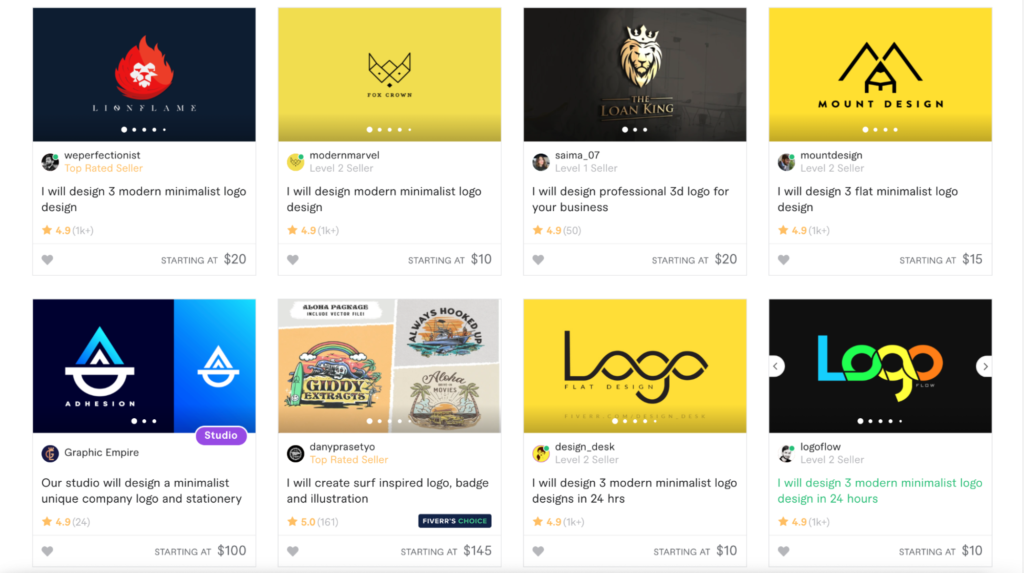Select second slide dot on Loan King image
This screenshot has height=573, width=1024.
point(635,129)
